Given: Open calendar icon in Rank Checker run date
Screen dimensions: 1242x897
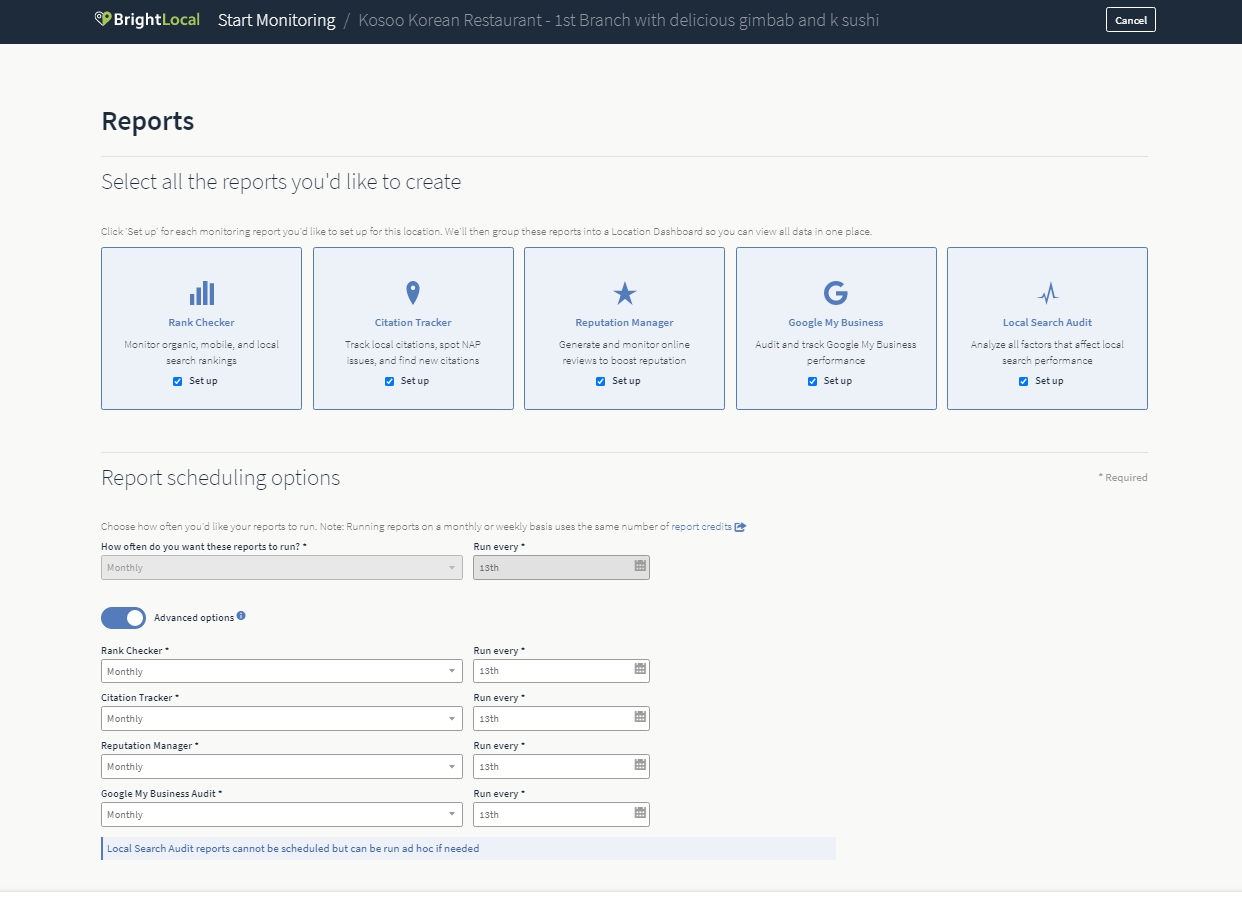Looking at the screenshot, I should tap(640, 669).
